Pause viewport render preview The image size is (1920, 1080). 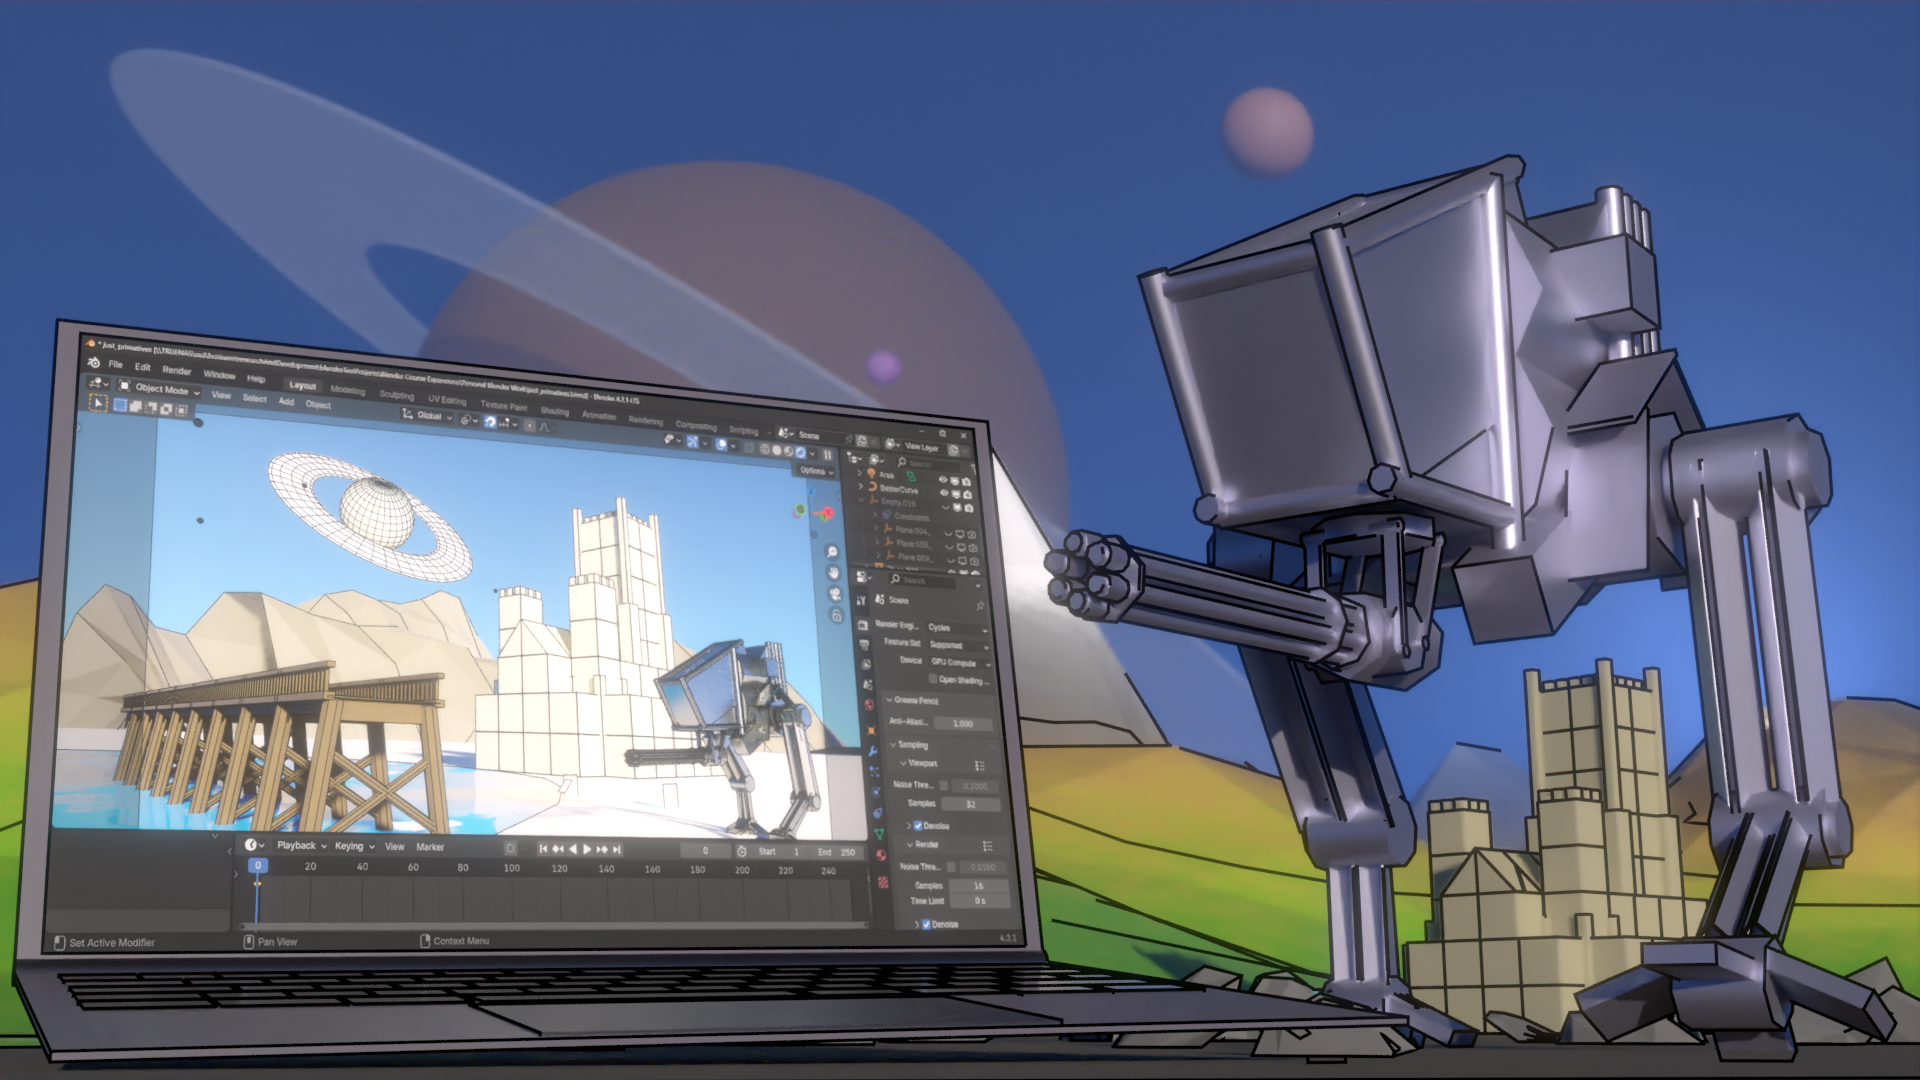click(x=827, y=455)
